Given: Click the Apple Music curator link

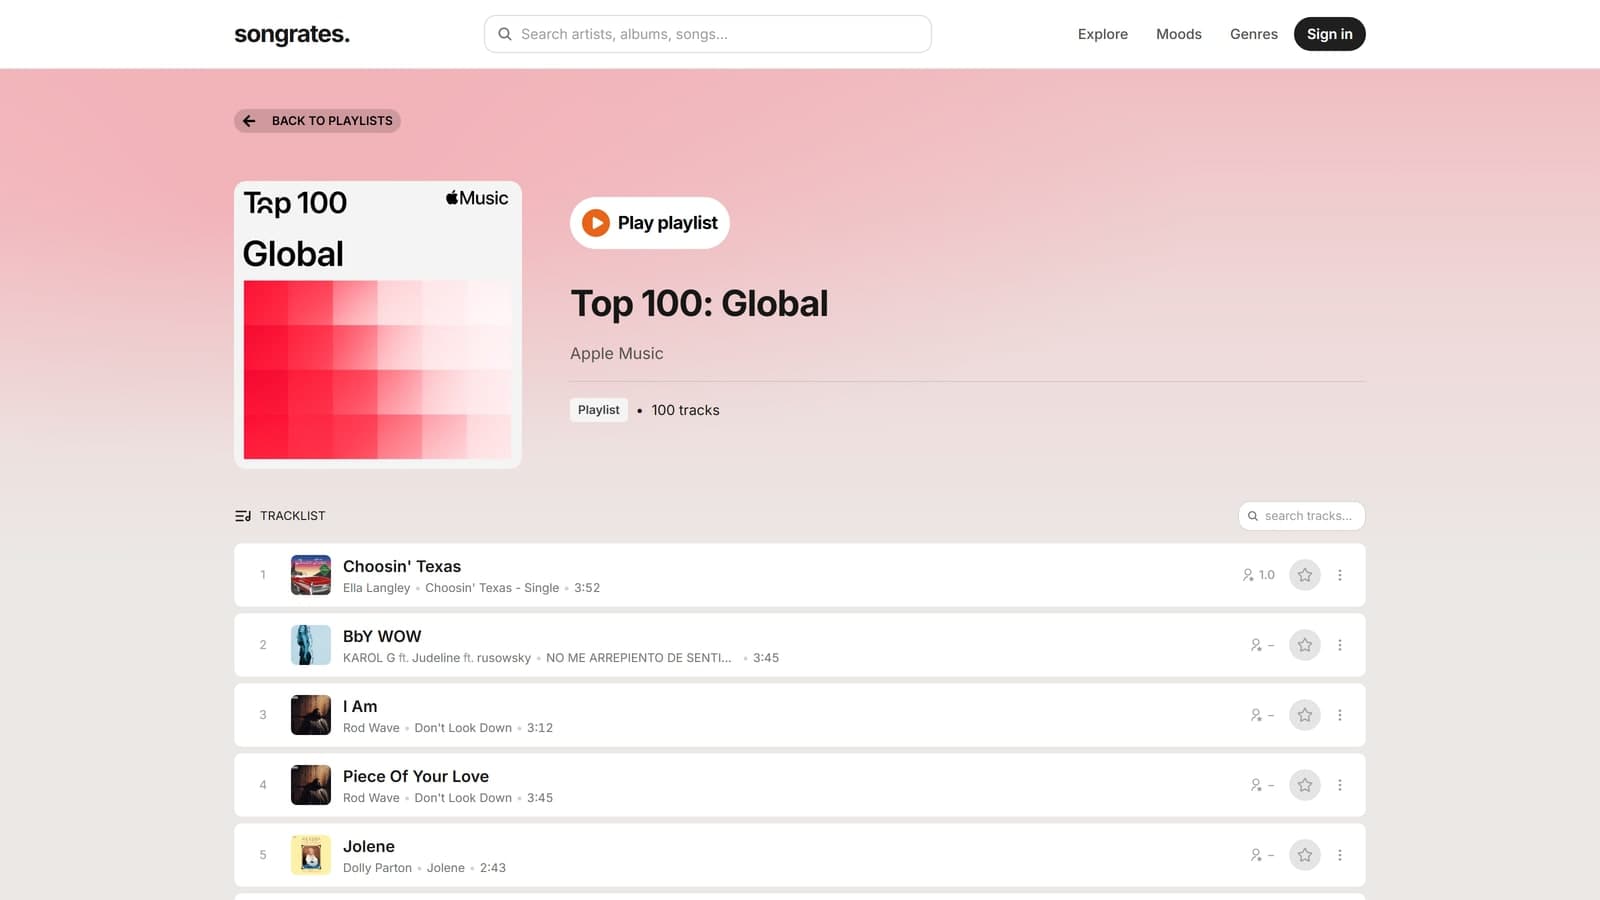Looking at the screenshot, I should pyautogui.click(x=617, y=353).
